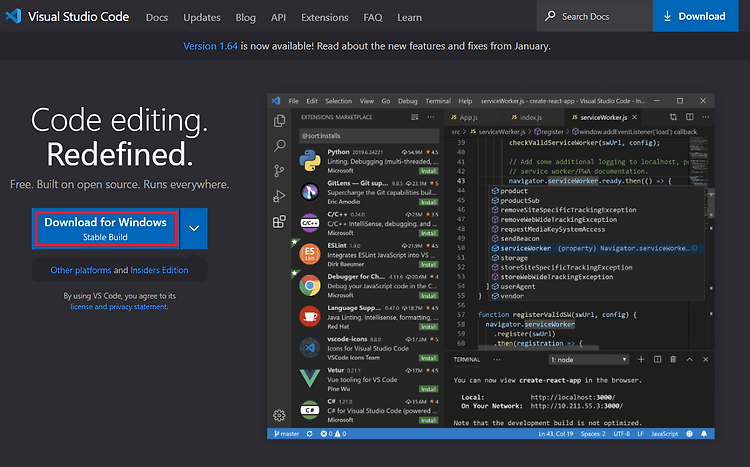750x467 pixels.
Task: Click the Selection menu in the screenshot
Action: tap(339, 101)
